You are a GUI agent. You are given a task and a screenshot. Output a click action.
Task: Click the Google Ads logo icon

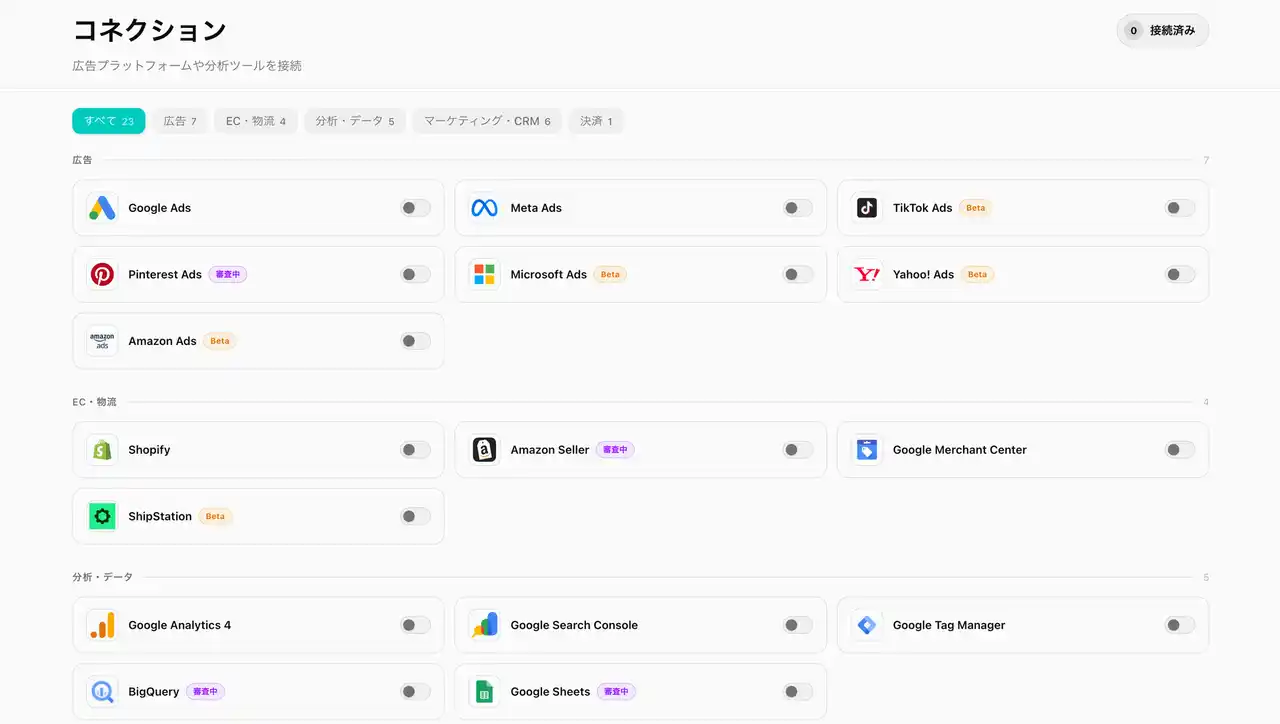click(102, 208)
